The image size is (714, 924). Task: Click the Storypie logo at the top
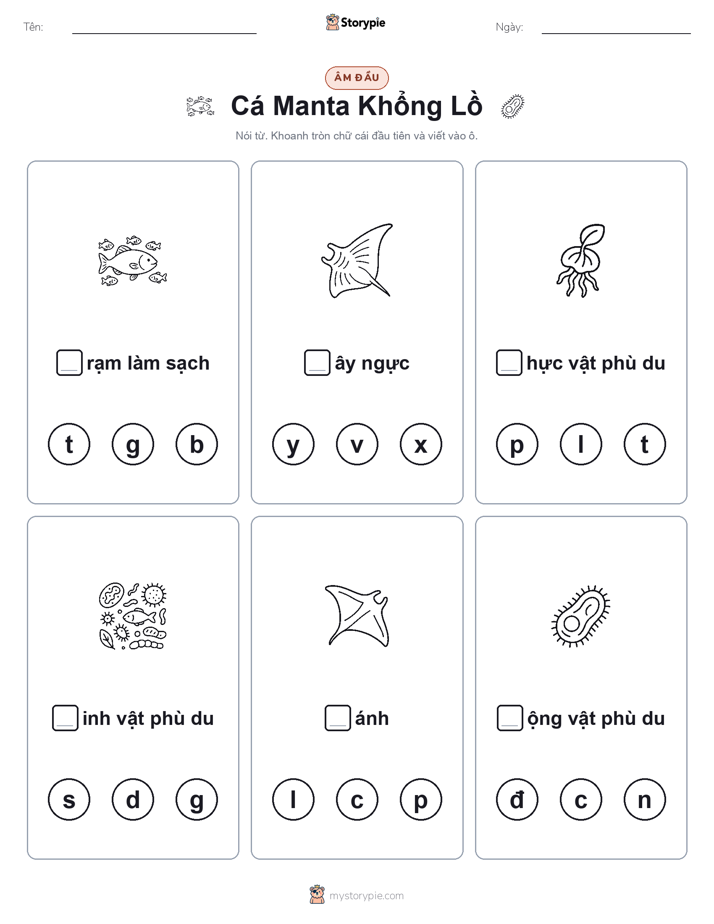tap(356, 22)
